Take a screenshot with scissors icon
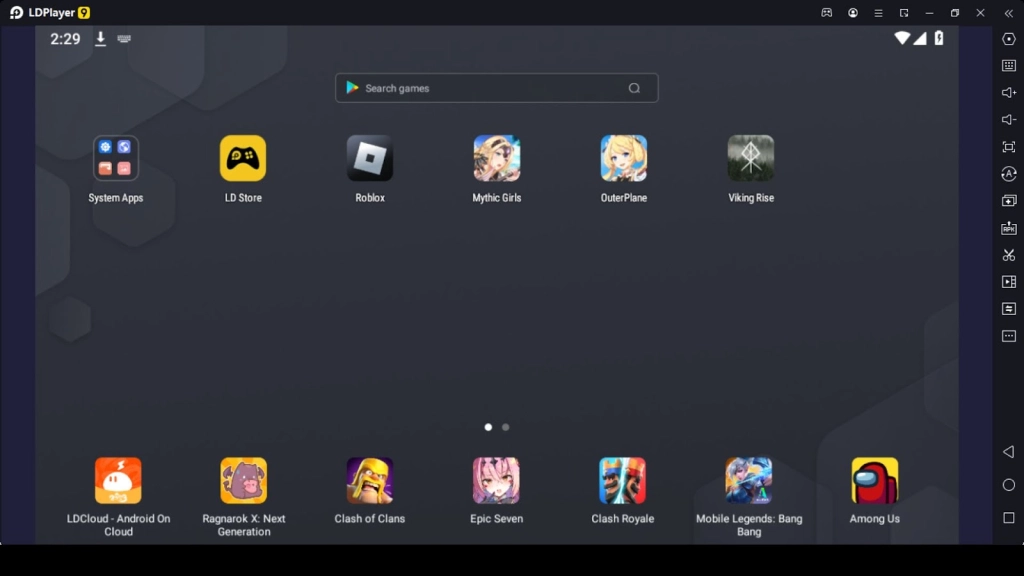1024x576 pixels. coord(1009,255)
